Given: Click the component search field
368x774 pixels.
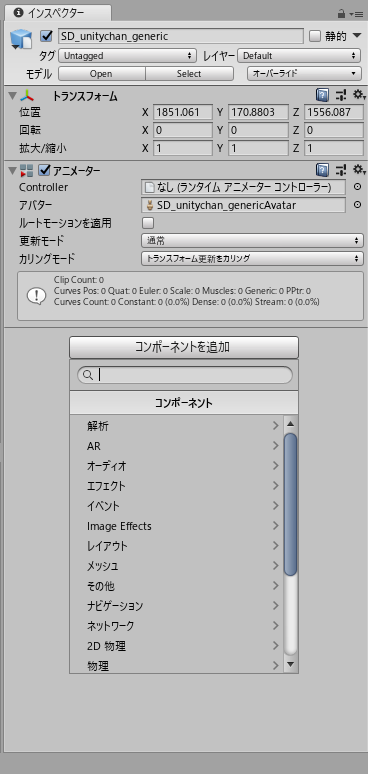Looking at the screenshot, I should pyautogui.click(x=185, y=375).
